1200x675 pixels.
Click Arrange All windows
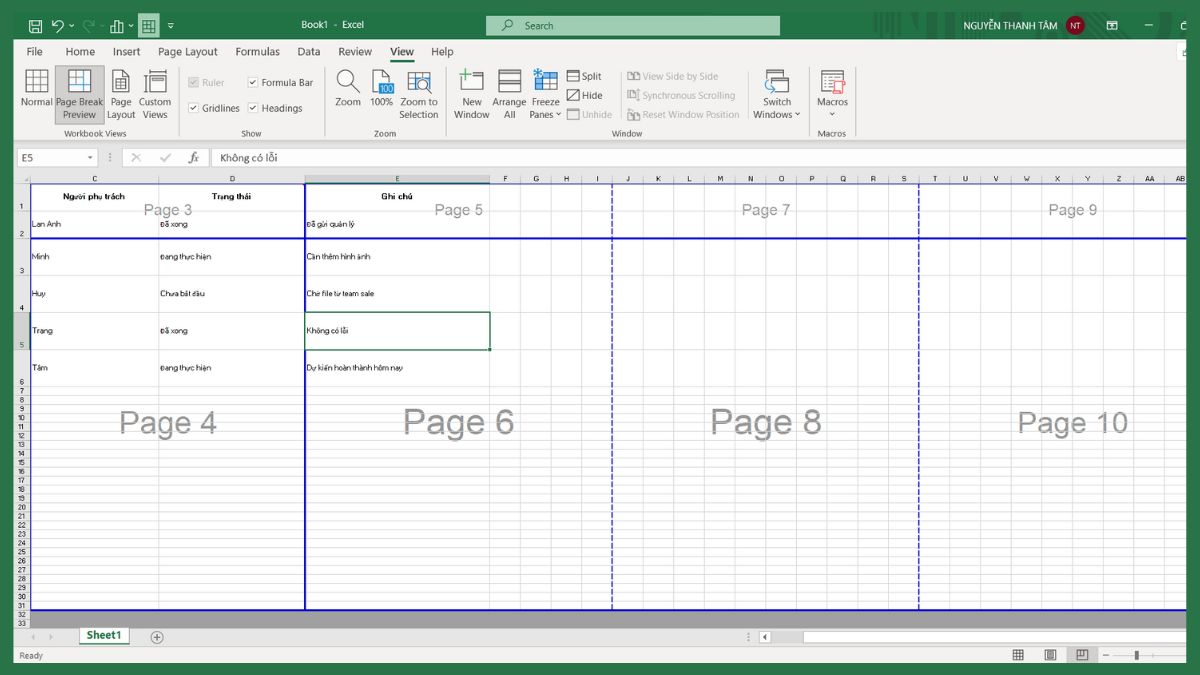click(x=509, y=93)
